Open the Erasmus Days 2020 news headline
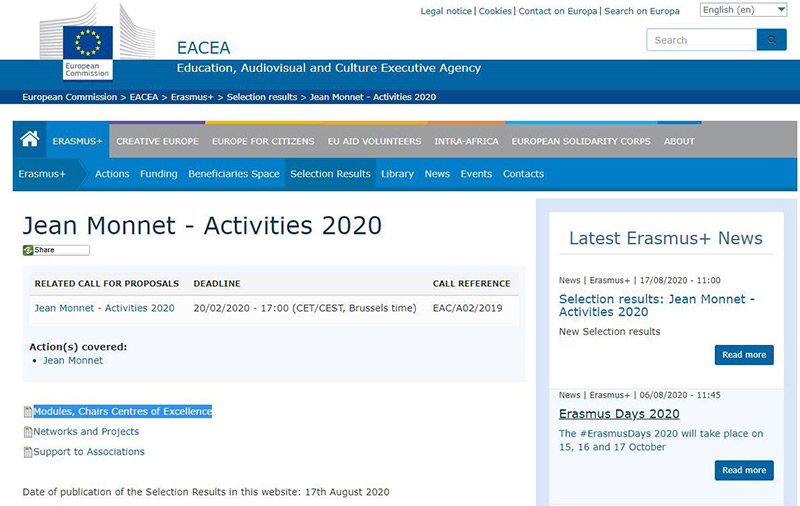 tap(619, 414)
